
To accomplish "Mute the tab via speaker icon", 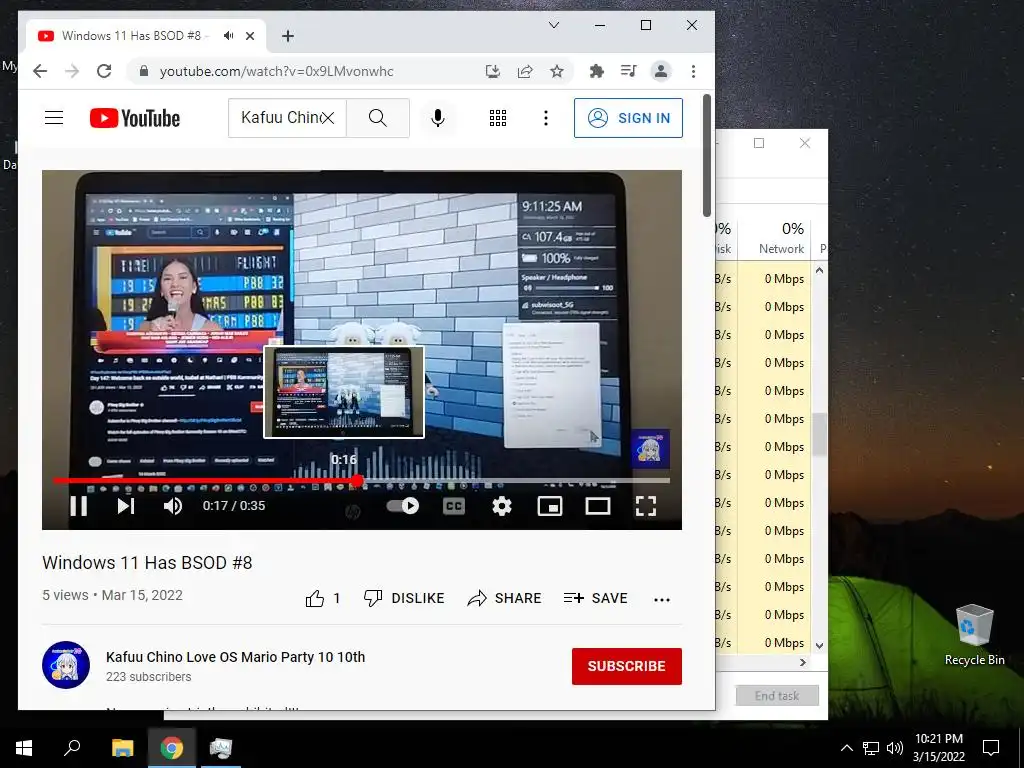I will [229, 36].
